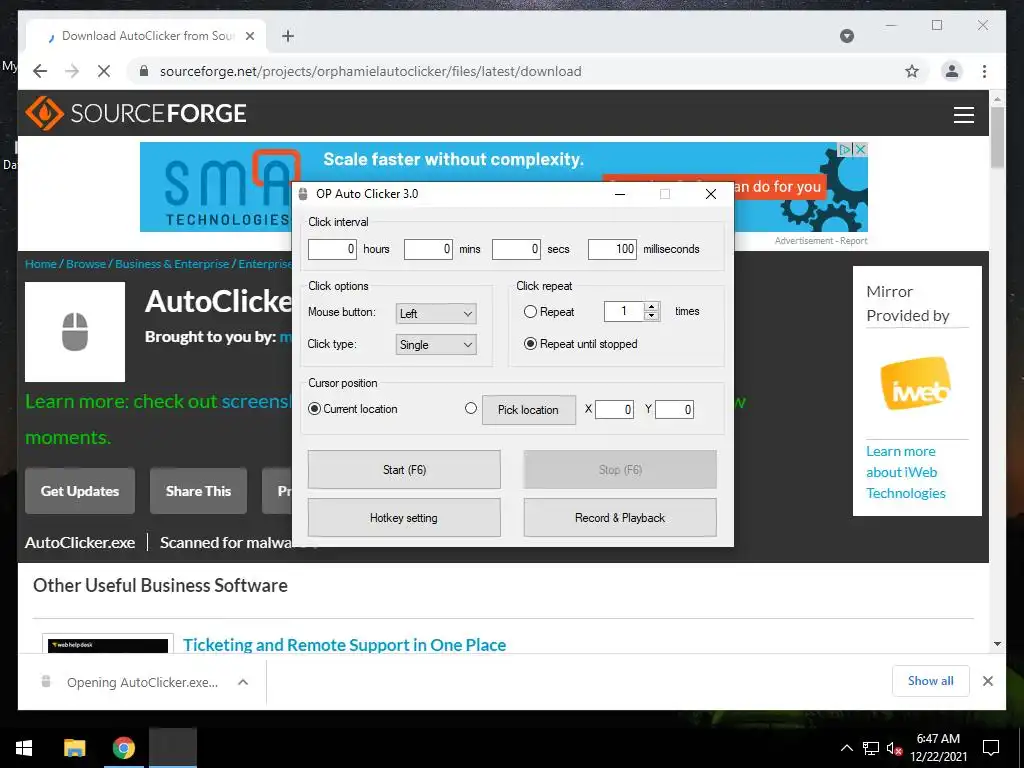1024x768 pixels.
Task: Click the scrollbar down arrow
Action: pyautogui.click(x=997, y=645)
